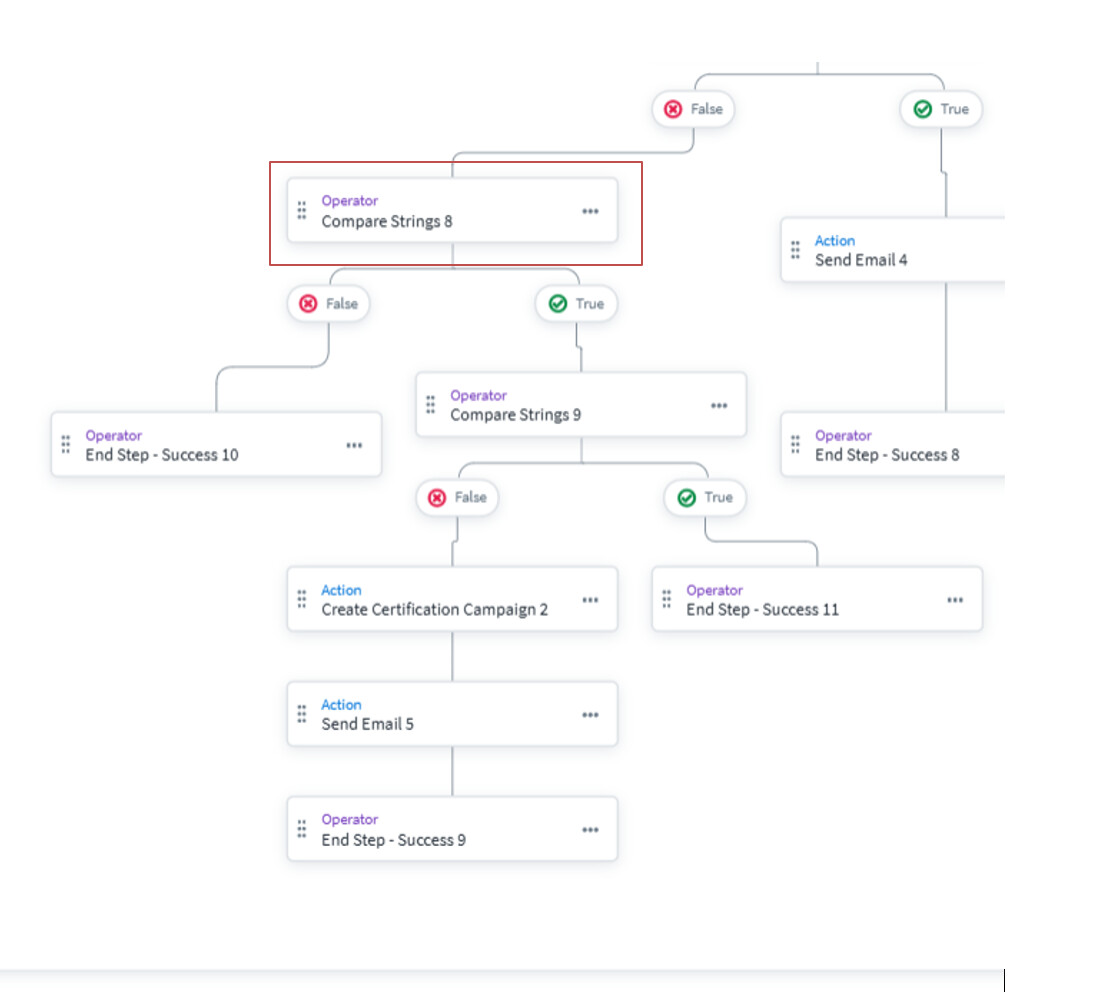Click drag handle of Send Email 4
Image resolution: width=1107 pixels, height=992 pixels.
796,250
